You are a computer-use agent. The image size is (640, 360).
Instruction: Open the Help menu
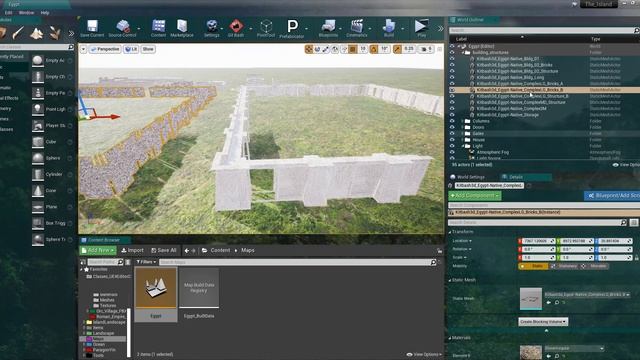45,13
